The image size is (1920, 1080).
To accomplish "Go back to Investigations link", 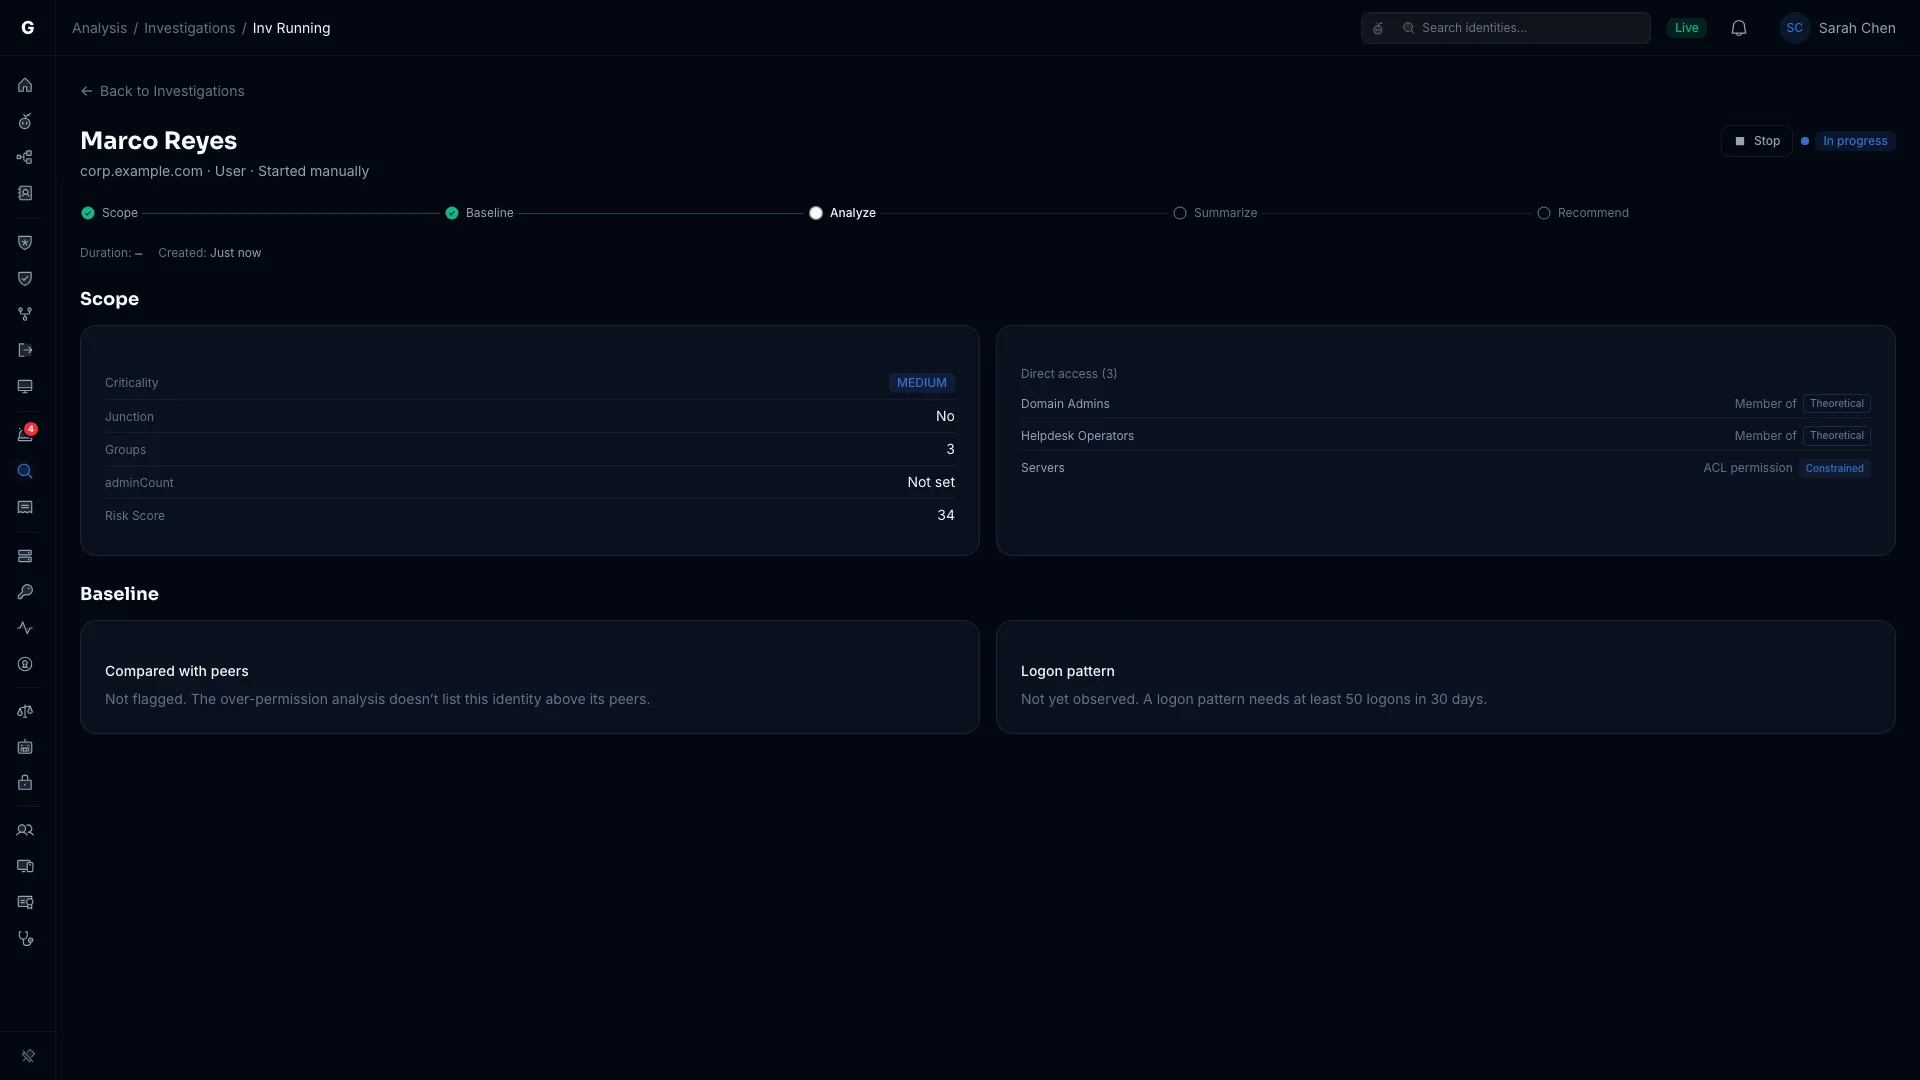I will tap(162, 91).
